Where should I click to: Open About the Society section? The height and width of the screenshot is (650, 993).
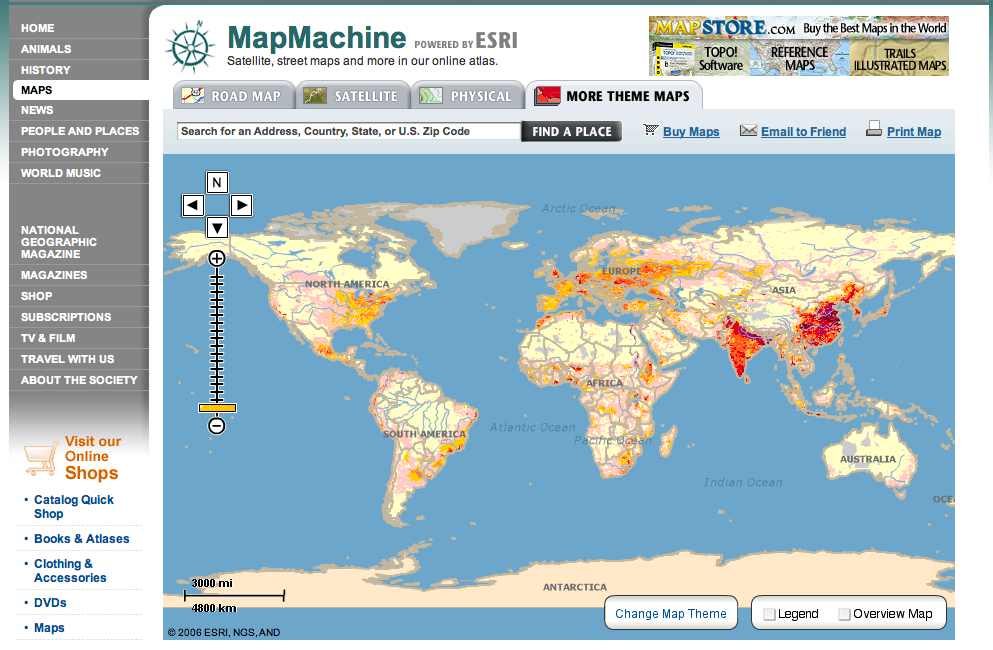[x=79, y=380]
